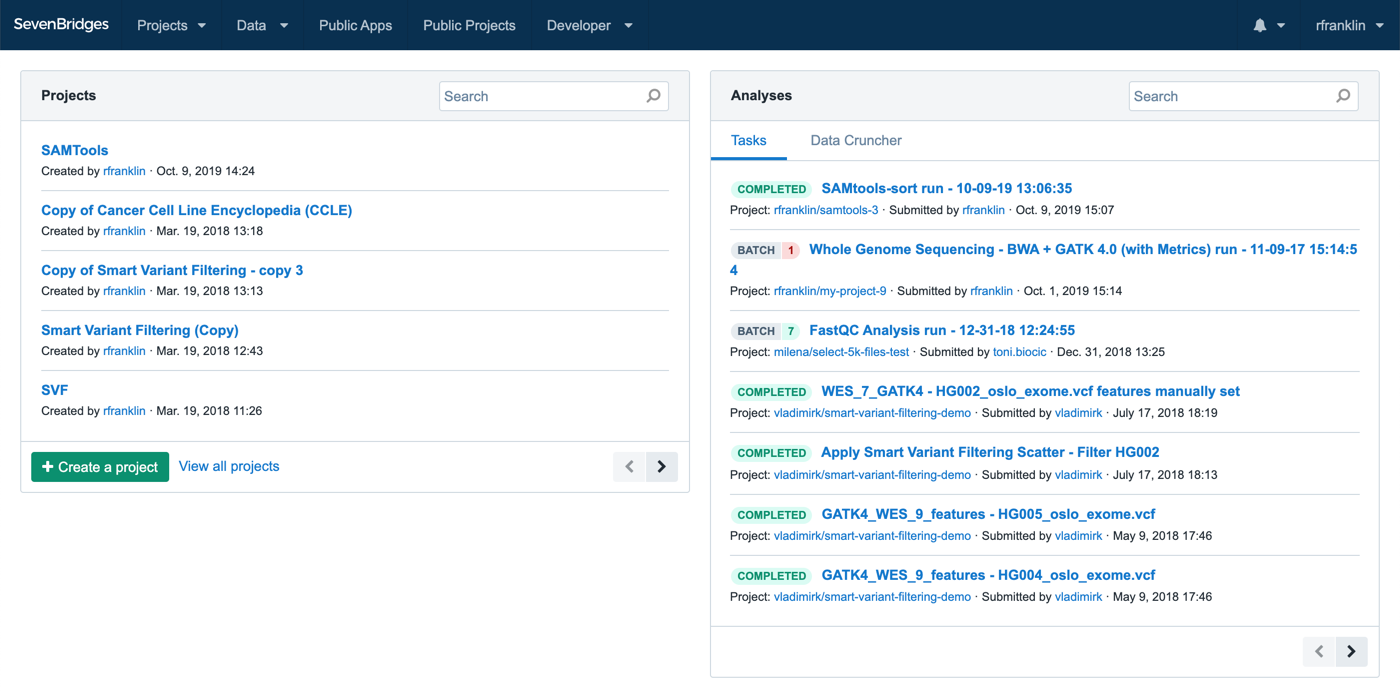
Task: Click the July 17, 2018 18:13 submission date
Action: point(1166,475)
